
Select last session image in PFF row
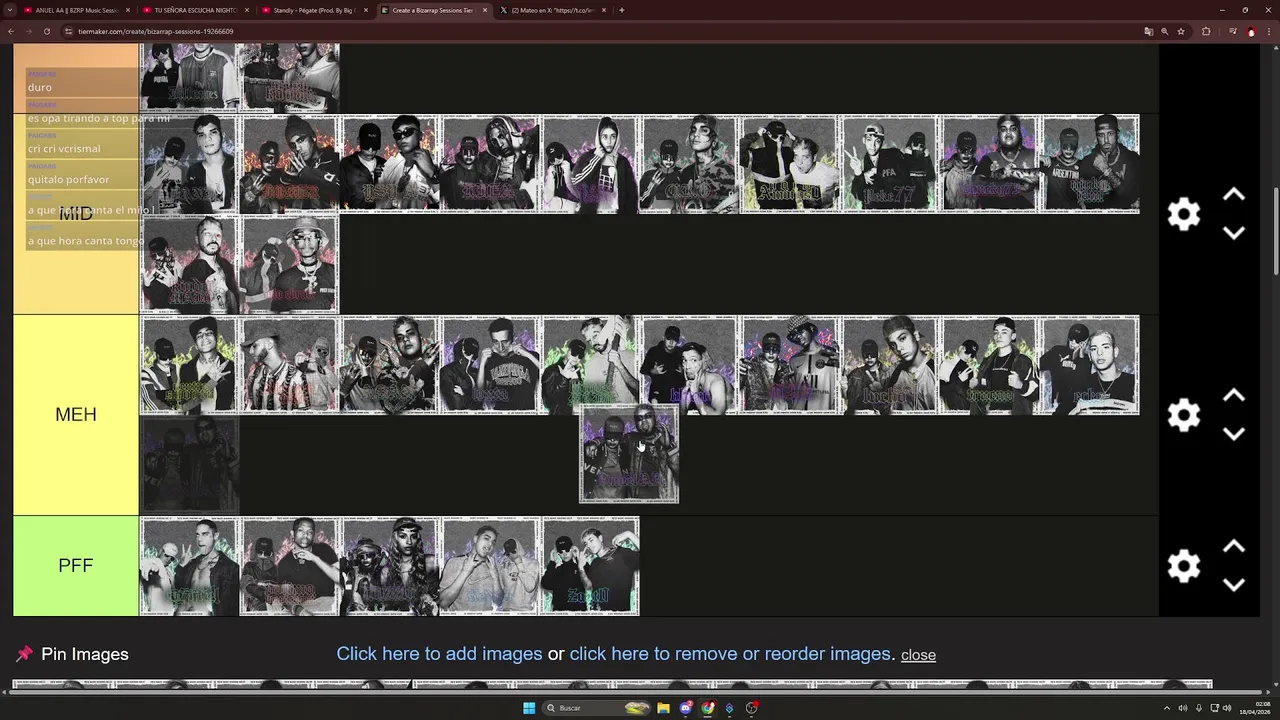[590, 566]
